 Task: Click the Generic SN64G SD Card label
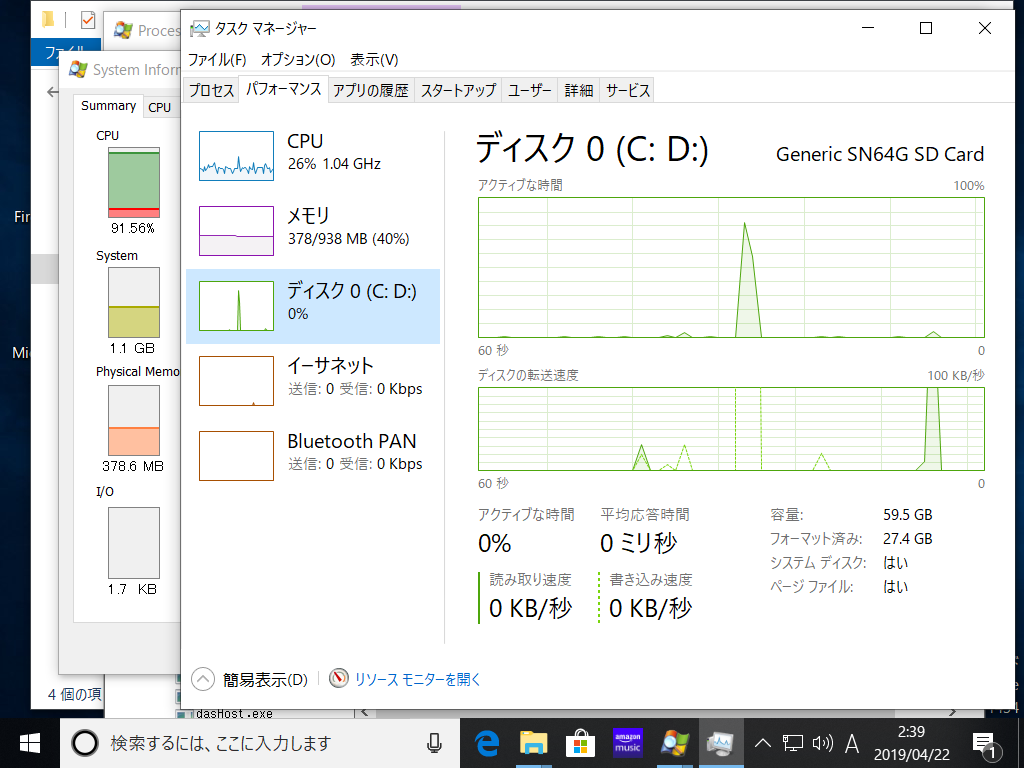(880, 155)
